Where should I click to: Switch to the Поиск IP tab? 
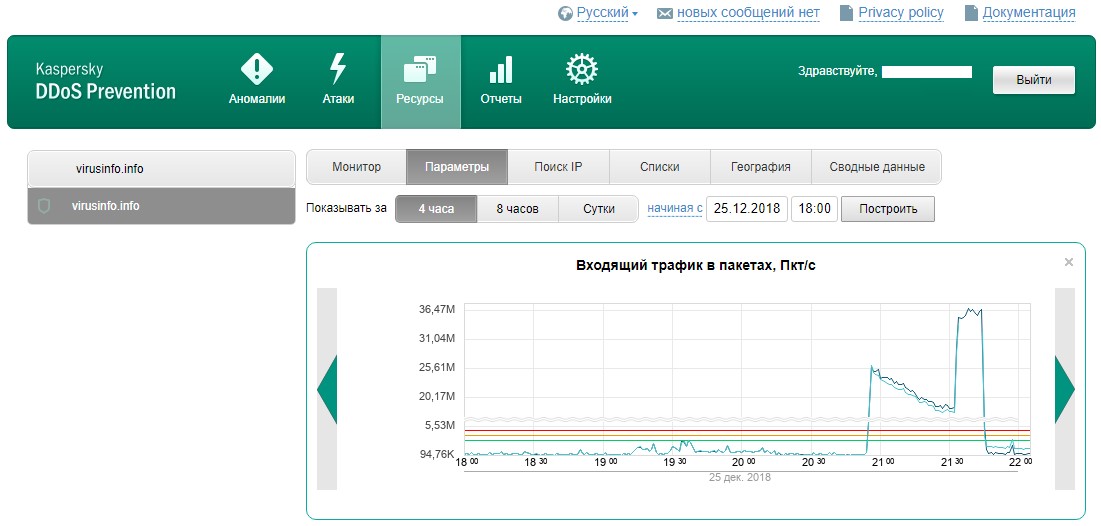point(558,167)
